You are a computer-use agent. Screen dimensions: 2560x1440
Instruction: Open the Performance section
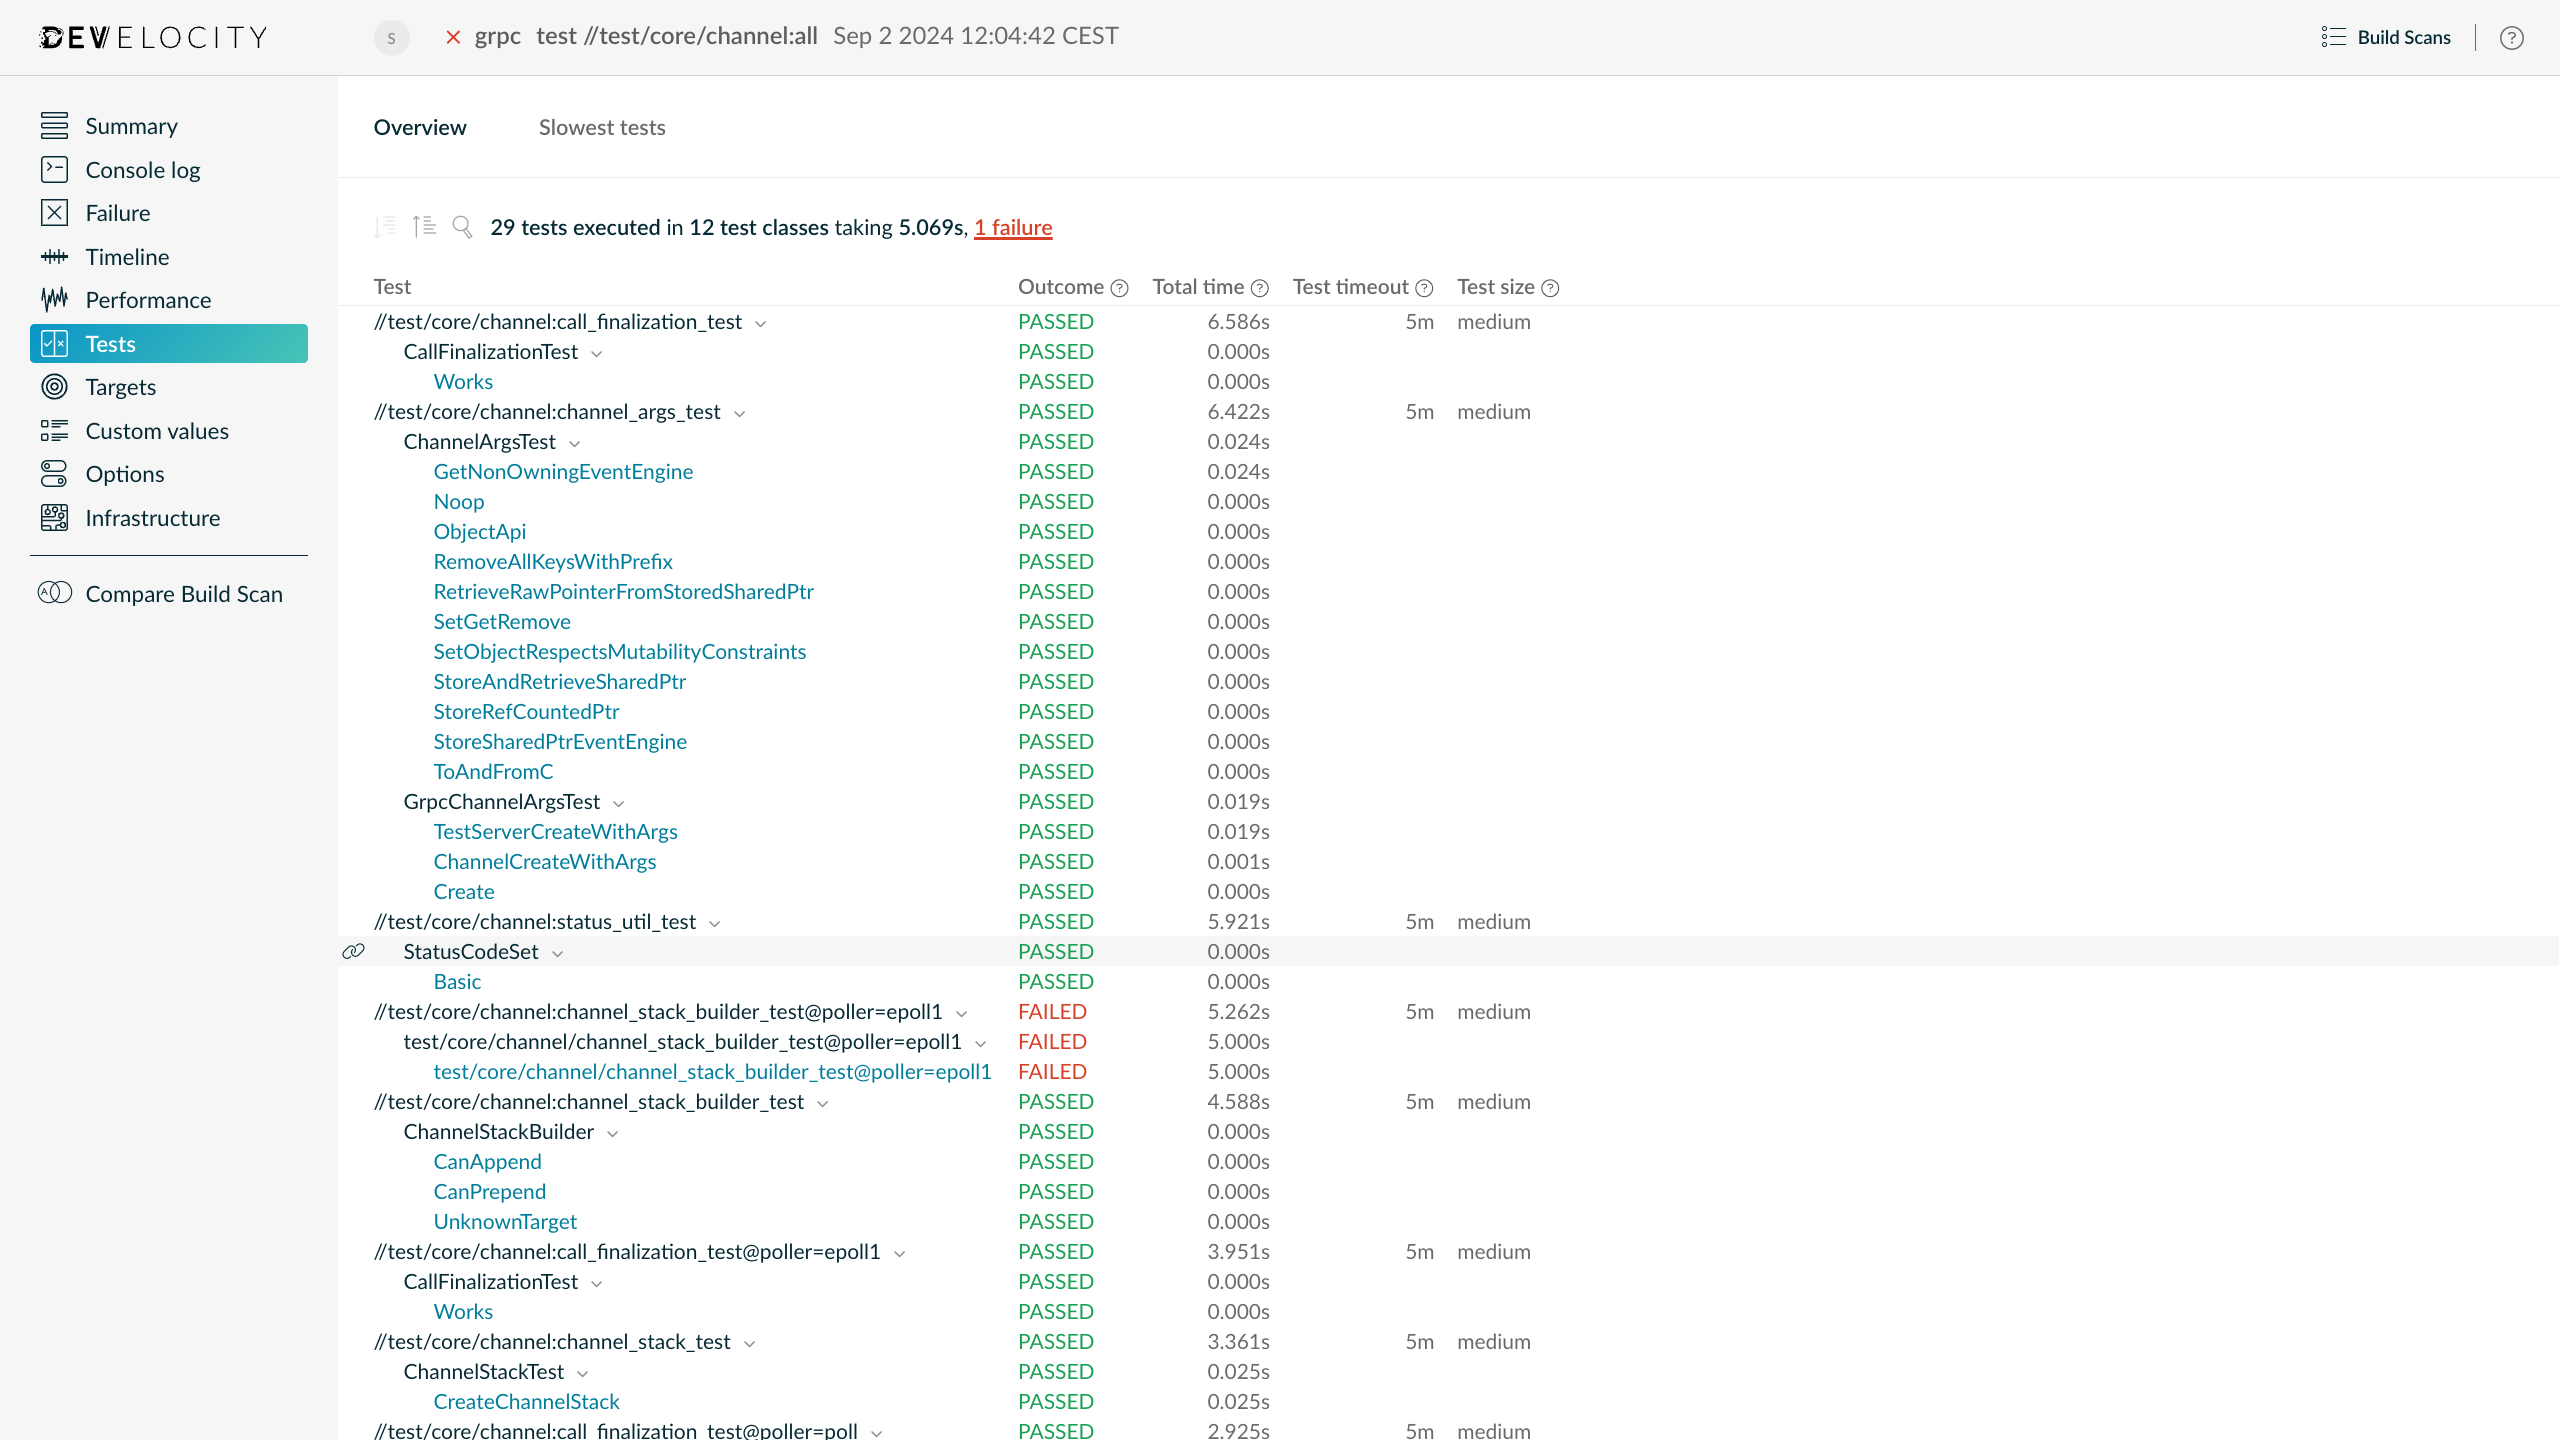pos(147,300)
